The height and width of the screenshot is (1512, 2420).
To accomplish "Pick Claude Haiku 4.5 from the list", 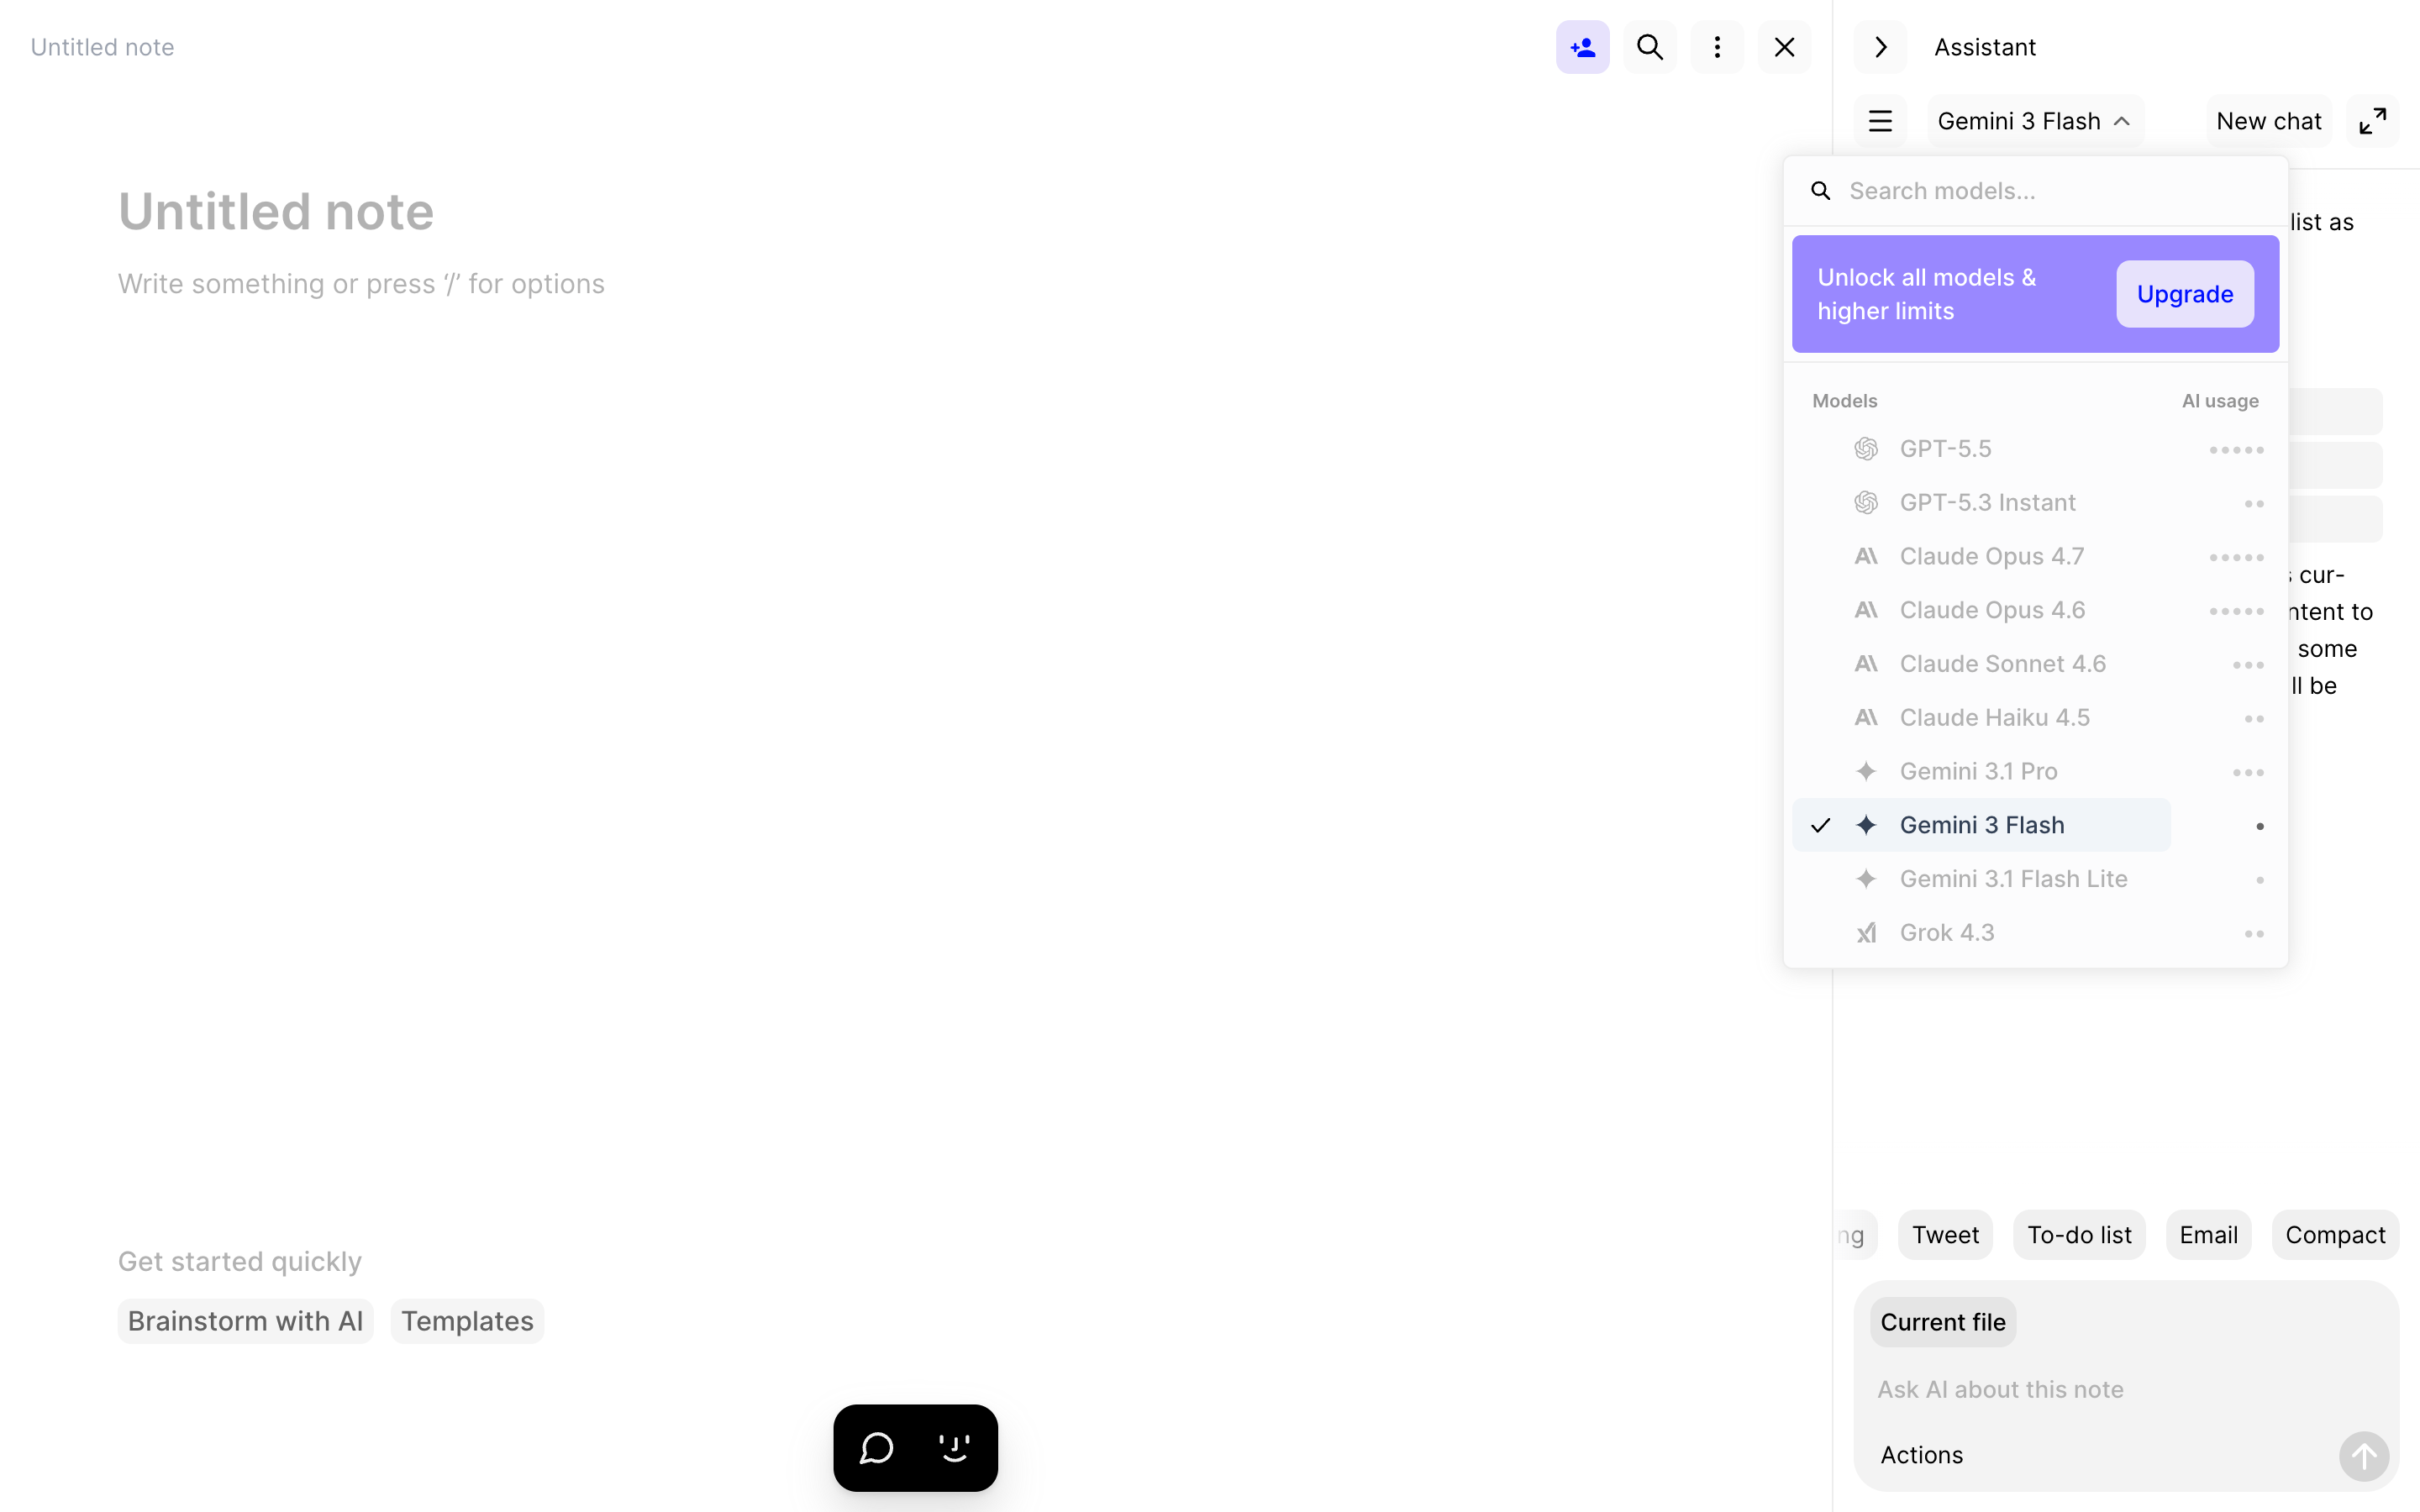I will (x=2035, y=718).
